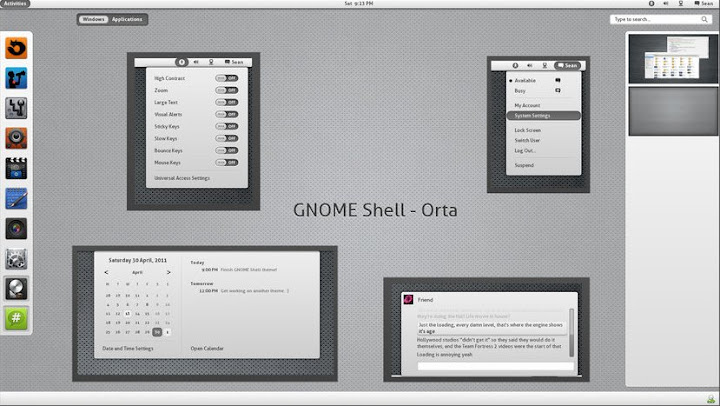Click network icon in the user menu preview bar

pyautogui.click(x=545, y=66)
